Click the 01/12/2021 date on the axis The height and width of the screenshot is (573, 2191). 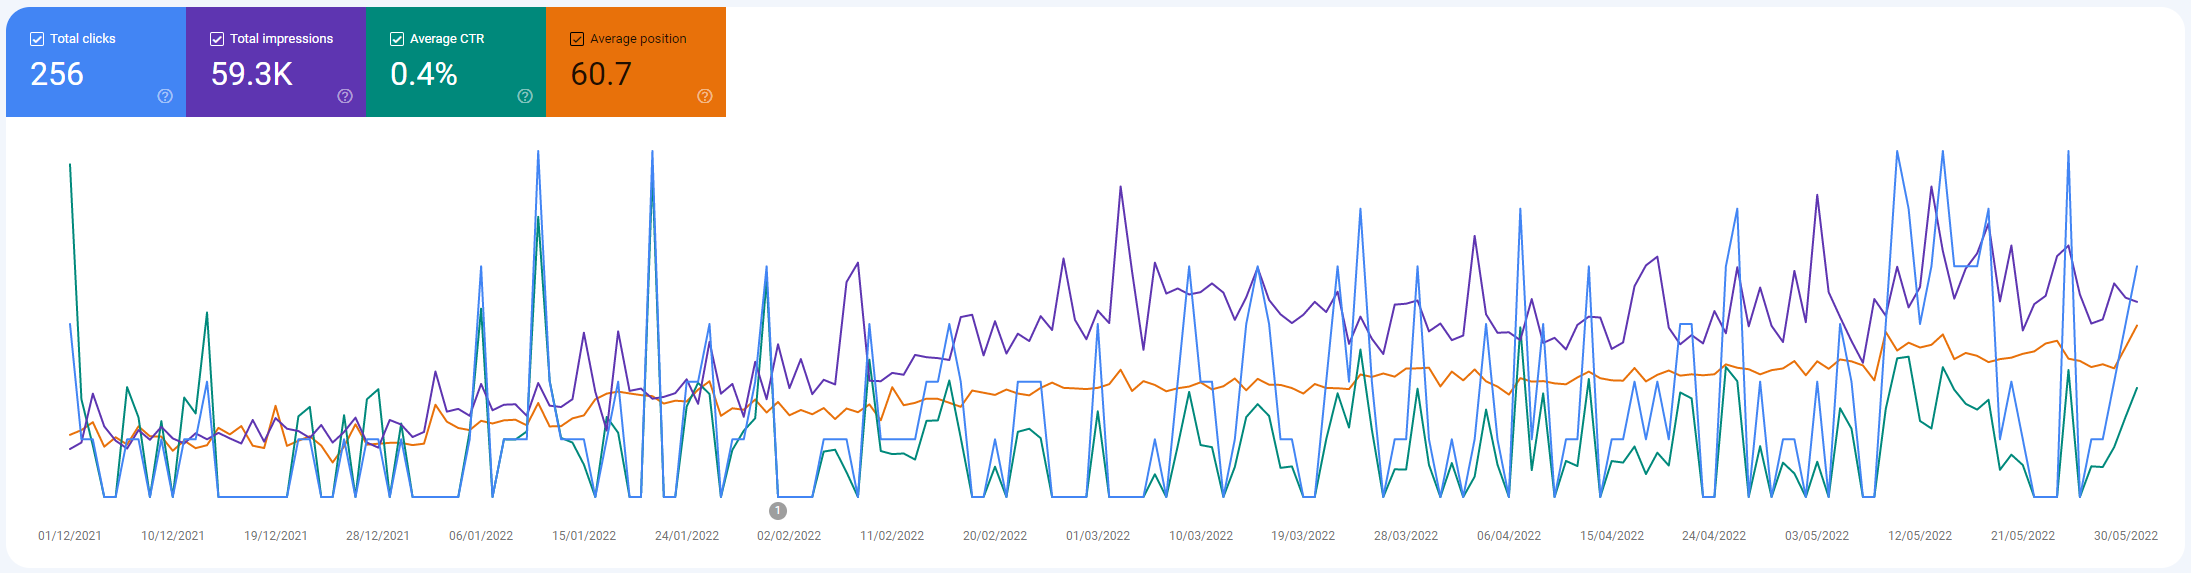(70, 536)
